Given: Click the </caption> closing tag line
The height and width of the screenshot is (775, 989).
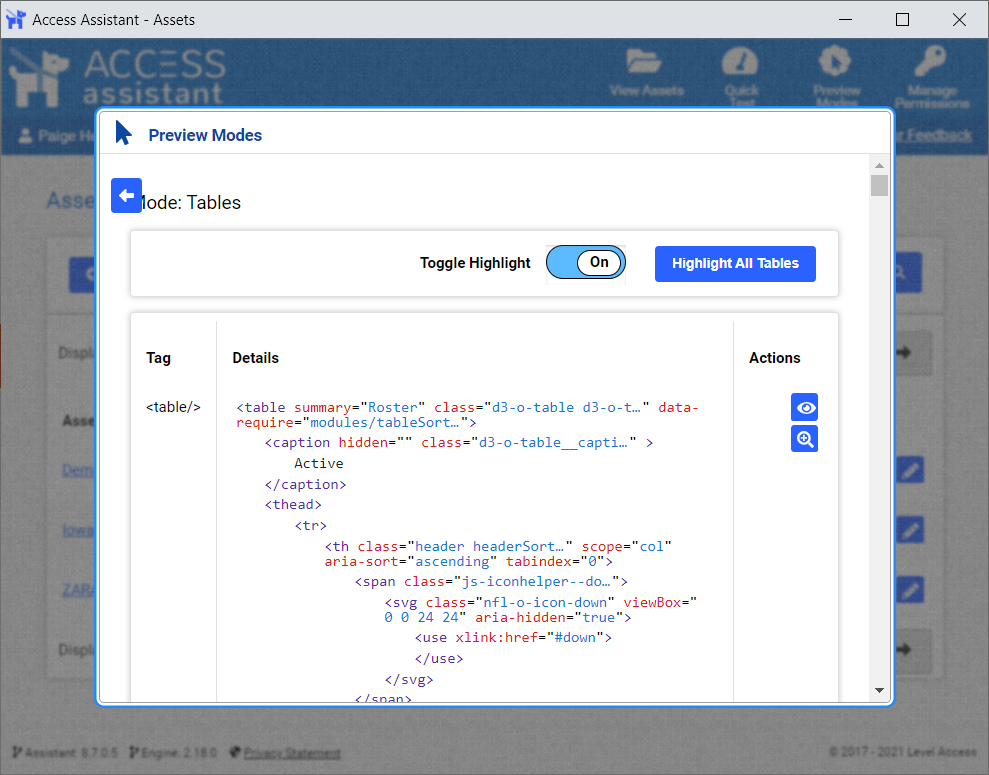Looking at the screenshot, I should [305, 484].
